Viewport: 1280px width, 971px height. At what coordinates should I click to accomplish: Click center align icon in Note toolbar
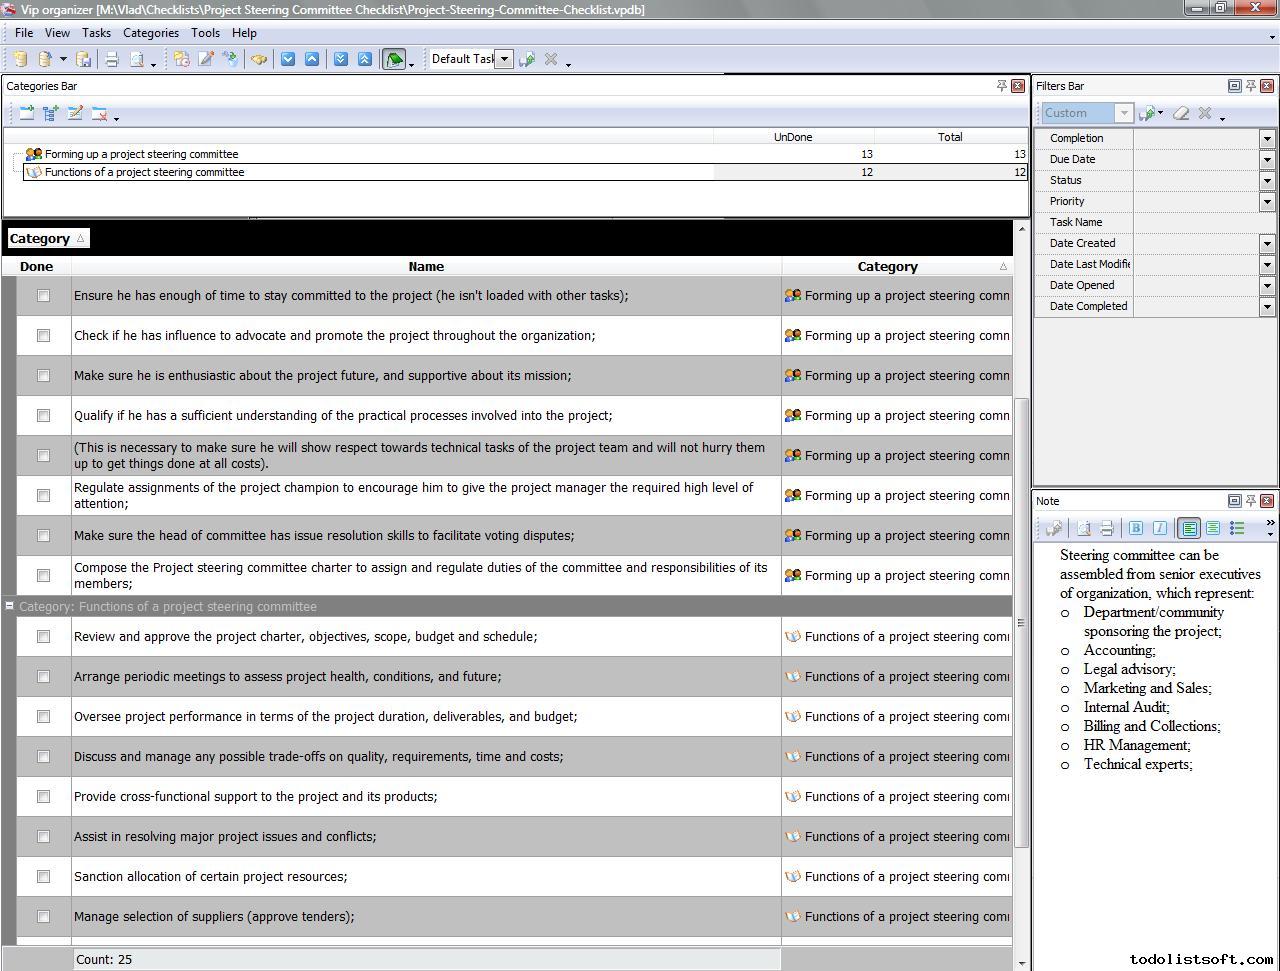(1213, 528)
